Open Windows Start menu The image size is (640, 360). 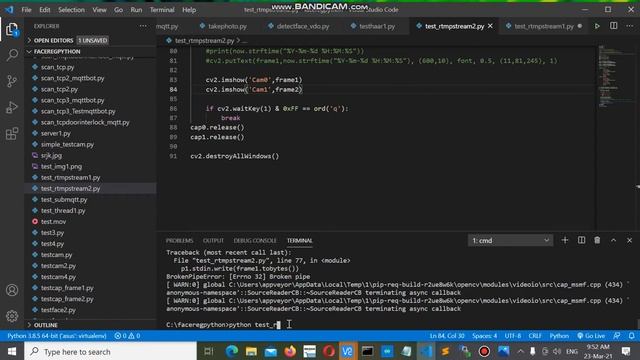click(12, 351)
